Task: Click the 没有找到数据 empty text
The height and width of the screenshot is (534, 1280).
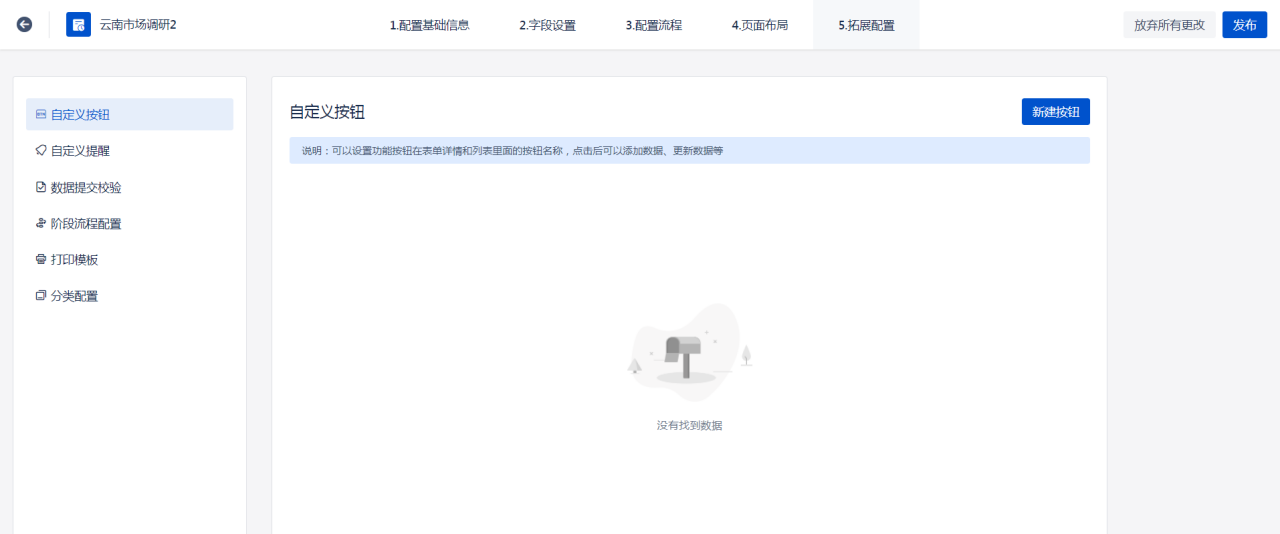Action: tap(689, 425)
